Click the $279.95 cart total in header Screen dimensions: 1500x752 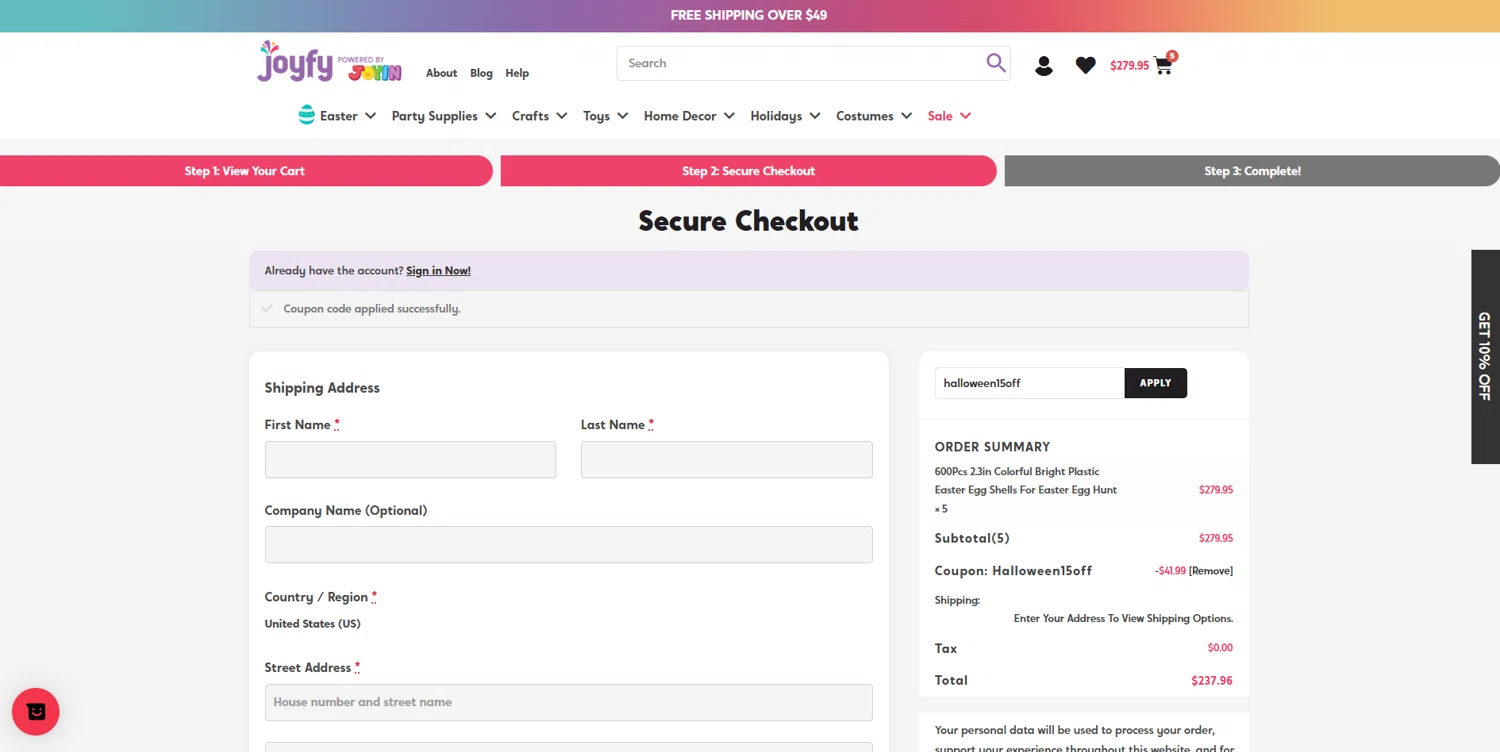(1129, 66)
